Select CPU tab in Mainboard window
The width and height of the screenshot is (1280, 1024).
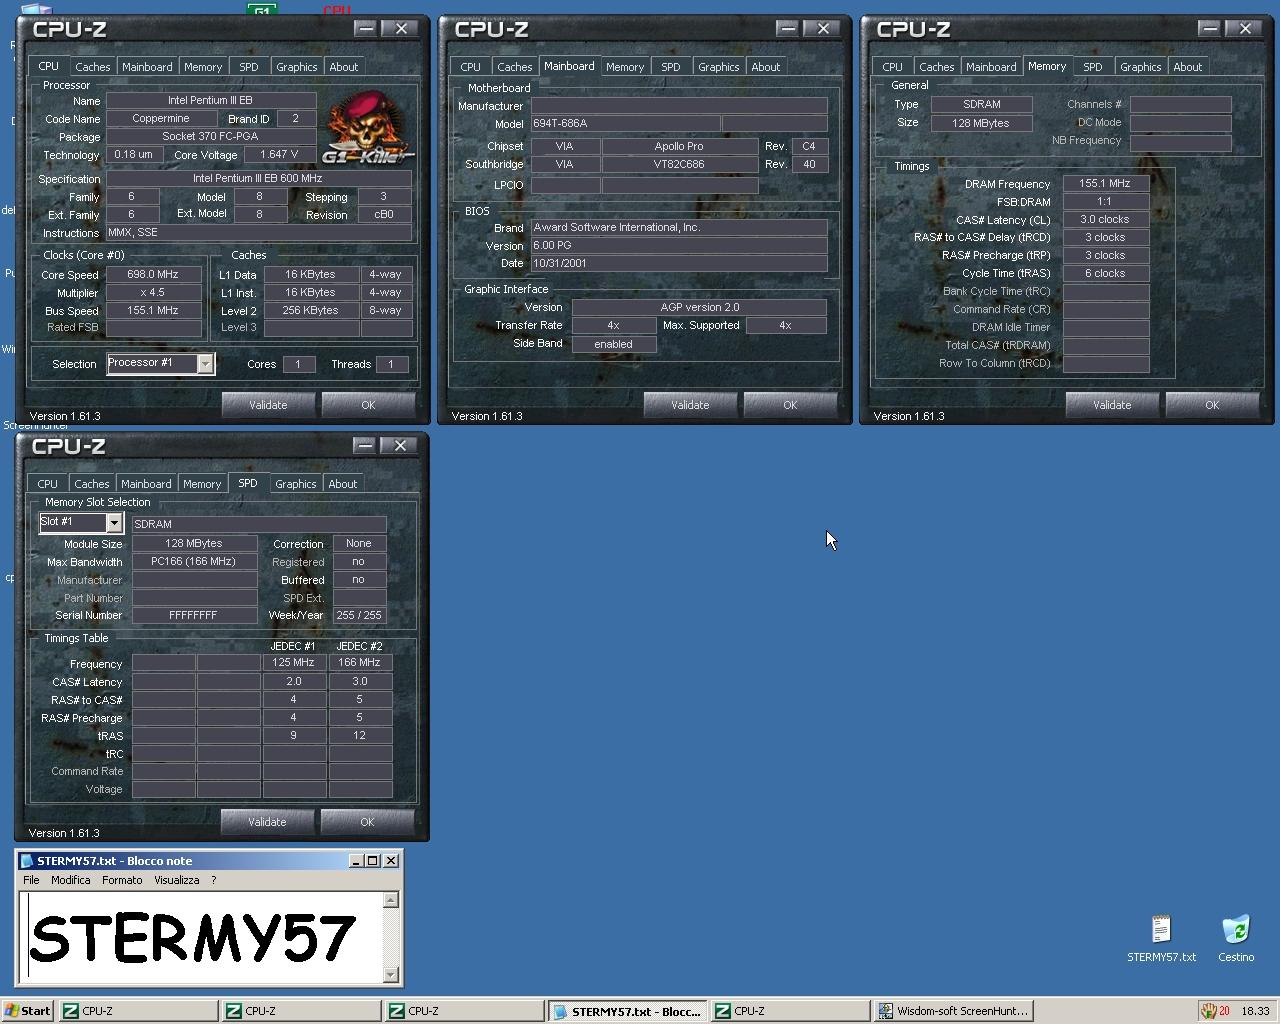pos(470,67)
